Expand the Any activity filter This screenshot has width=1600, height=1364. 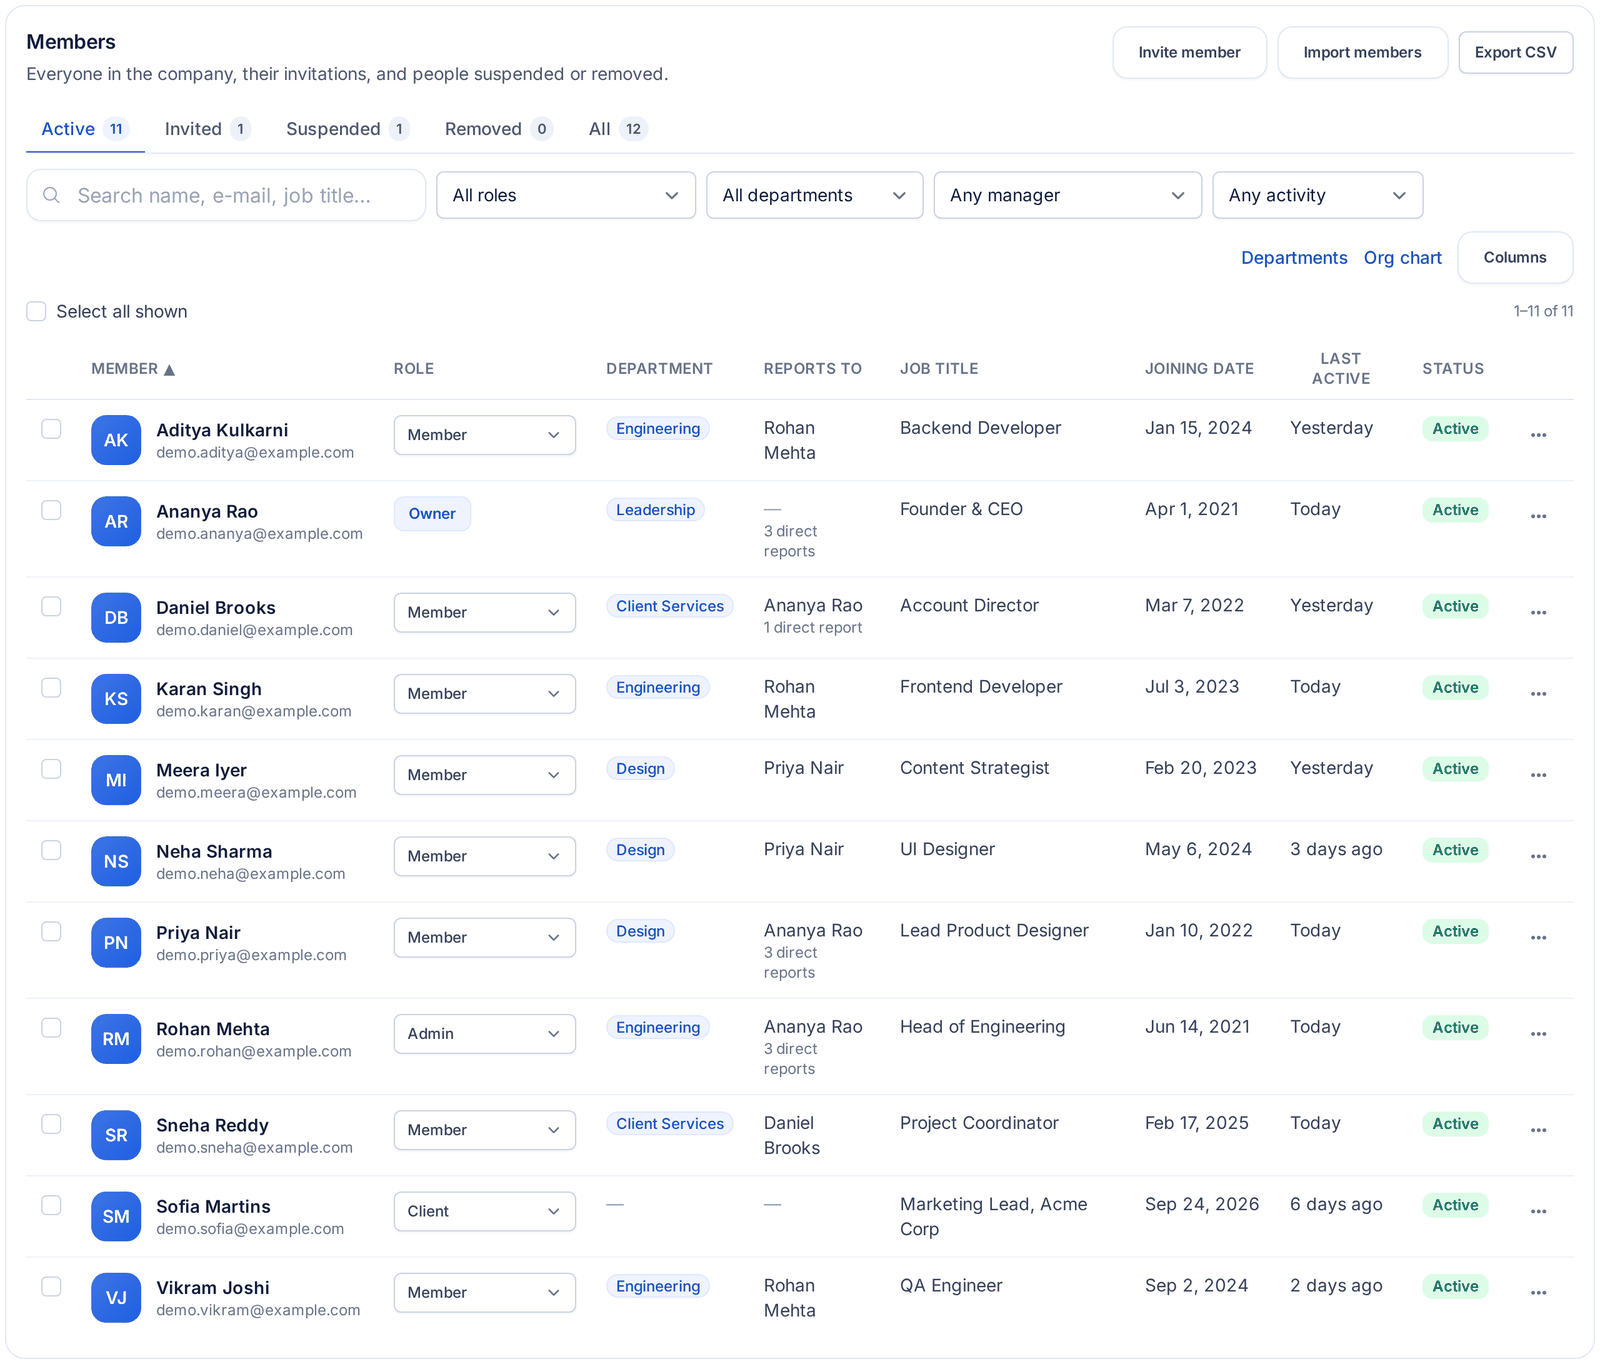point(1317,195)
